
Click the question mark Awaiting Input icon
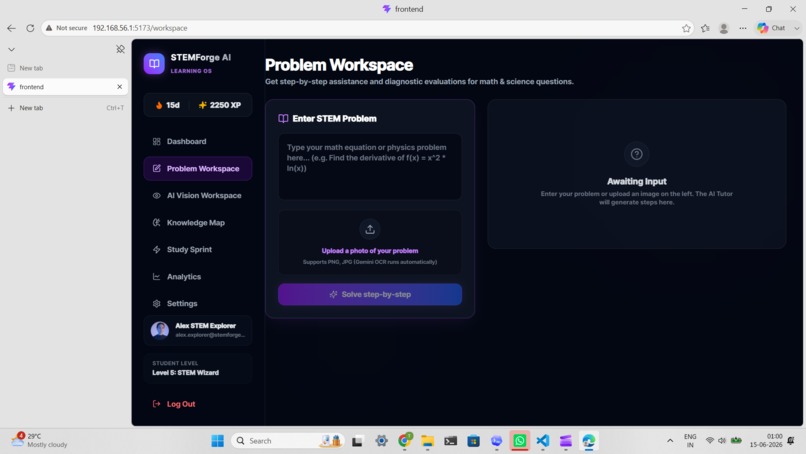click(636, 154)
